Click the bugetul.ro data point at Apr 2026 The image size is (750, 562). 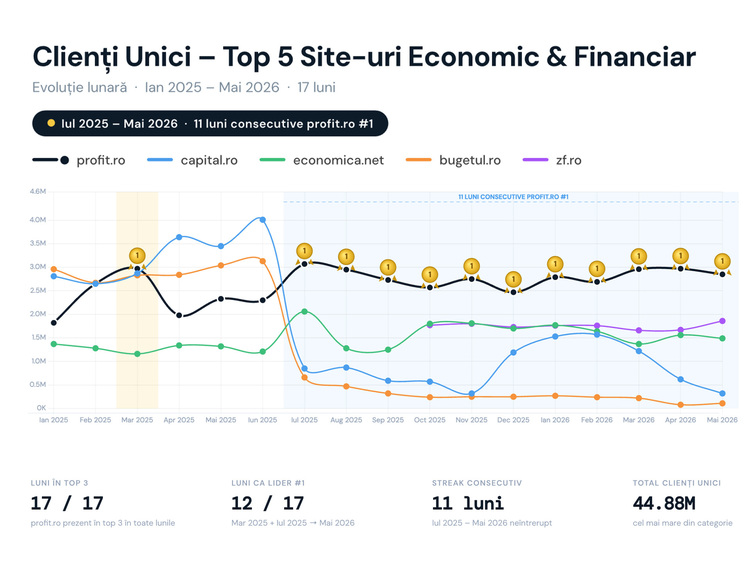[x=680, y=405]
